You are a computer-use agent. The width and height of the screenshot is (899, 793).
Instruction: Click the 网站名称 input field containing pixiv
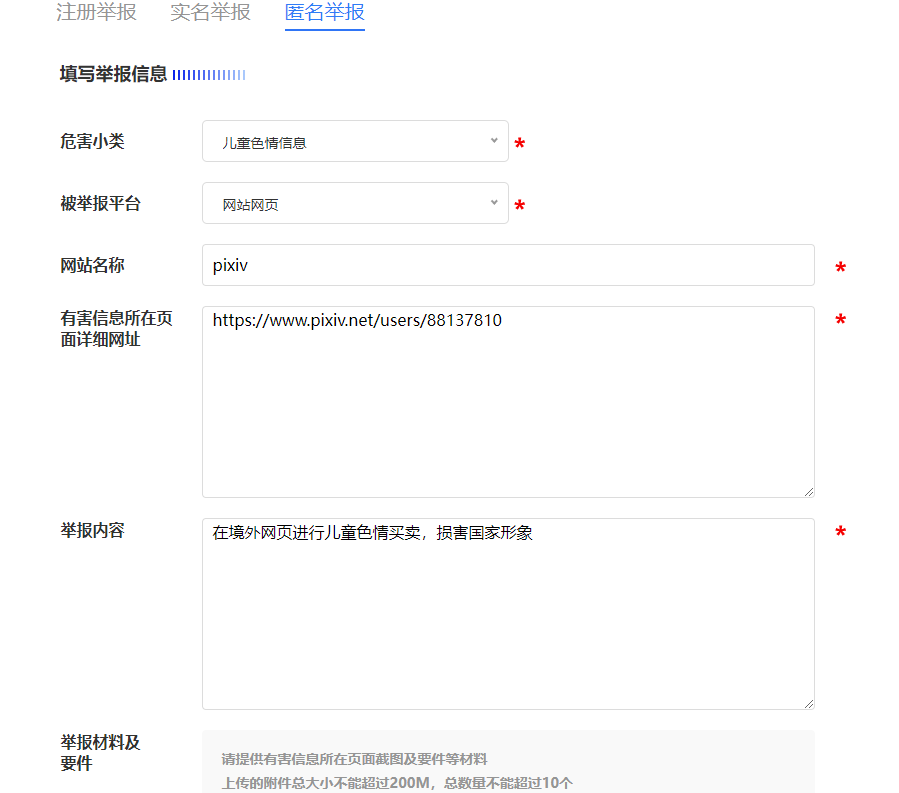(x=508, y=265)
